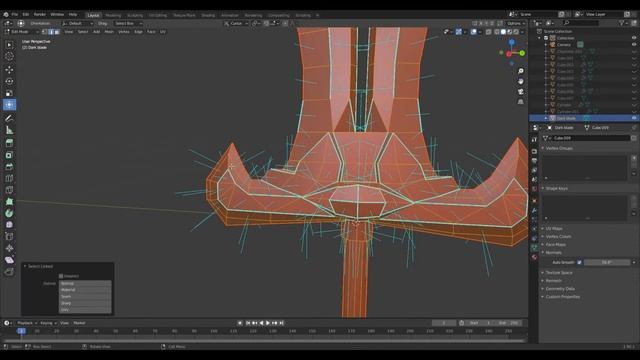Toggle Dark blade visibility eye
The width and height of the screenshot is (640, 360).
pyautogui.click(x=634, y=118)
